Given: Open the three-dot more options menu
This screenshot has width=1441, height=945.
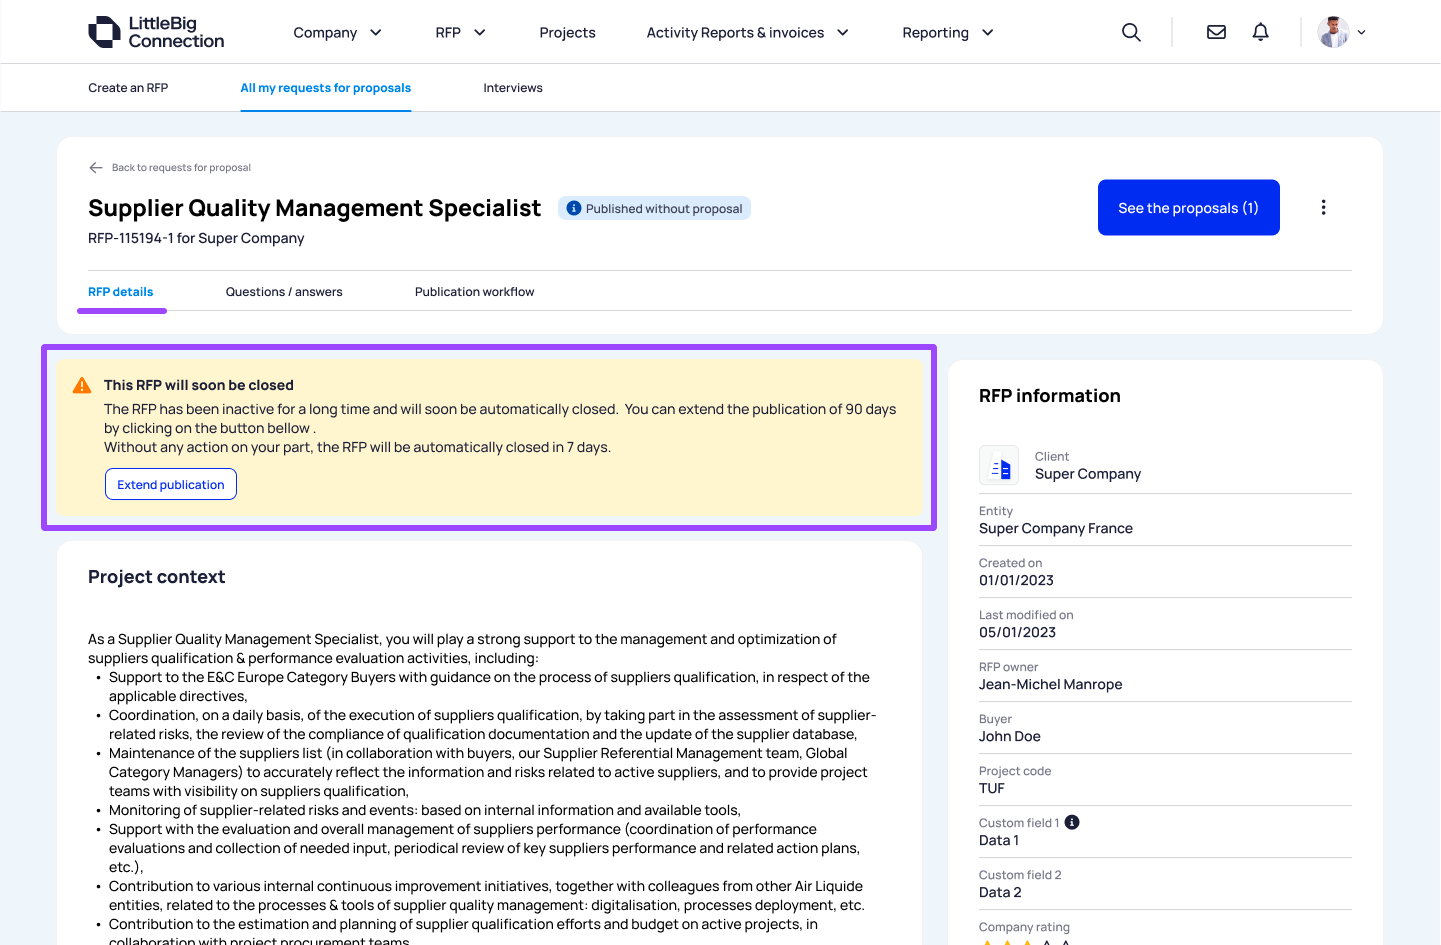Looking at the screenshot, I should pyautogui.click(x=1323, y=207).
